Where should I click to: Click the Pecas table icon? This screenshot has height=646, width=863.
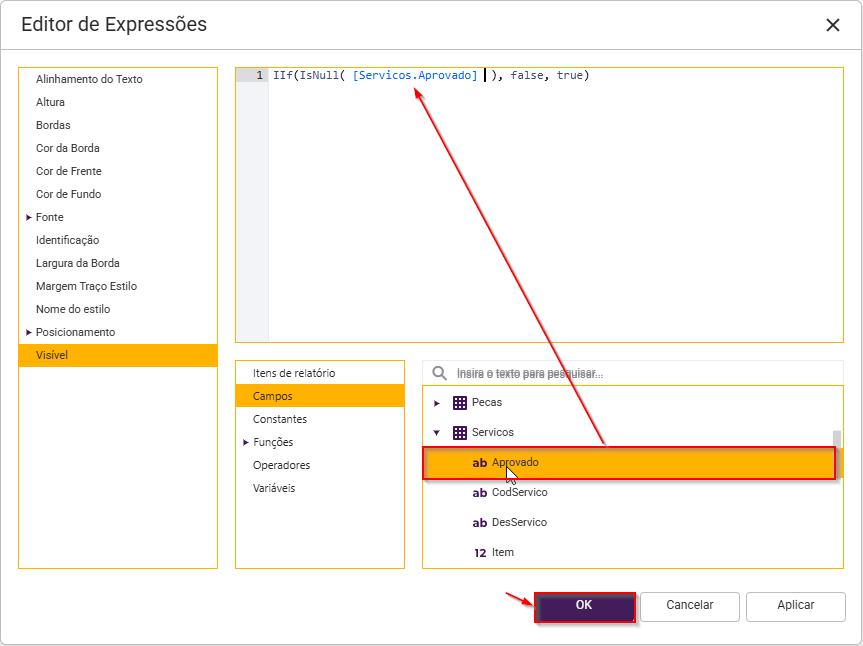pos(460,403)
